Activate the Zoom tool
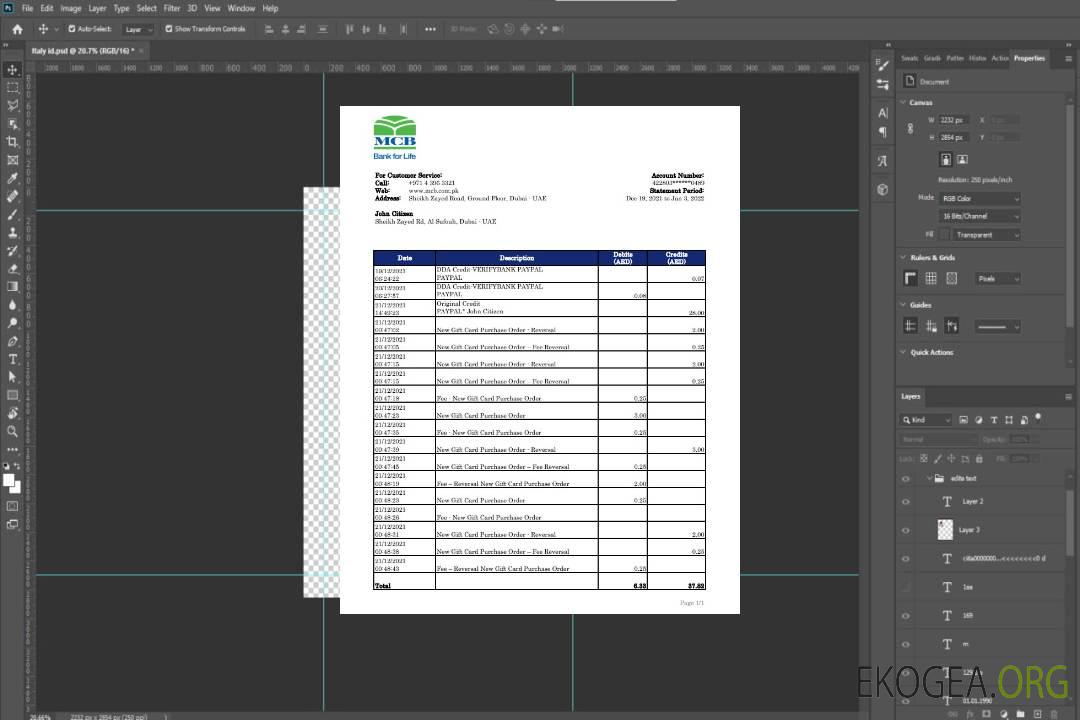The width and height of the screenshot is (1080, 720). coord(13,431)
